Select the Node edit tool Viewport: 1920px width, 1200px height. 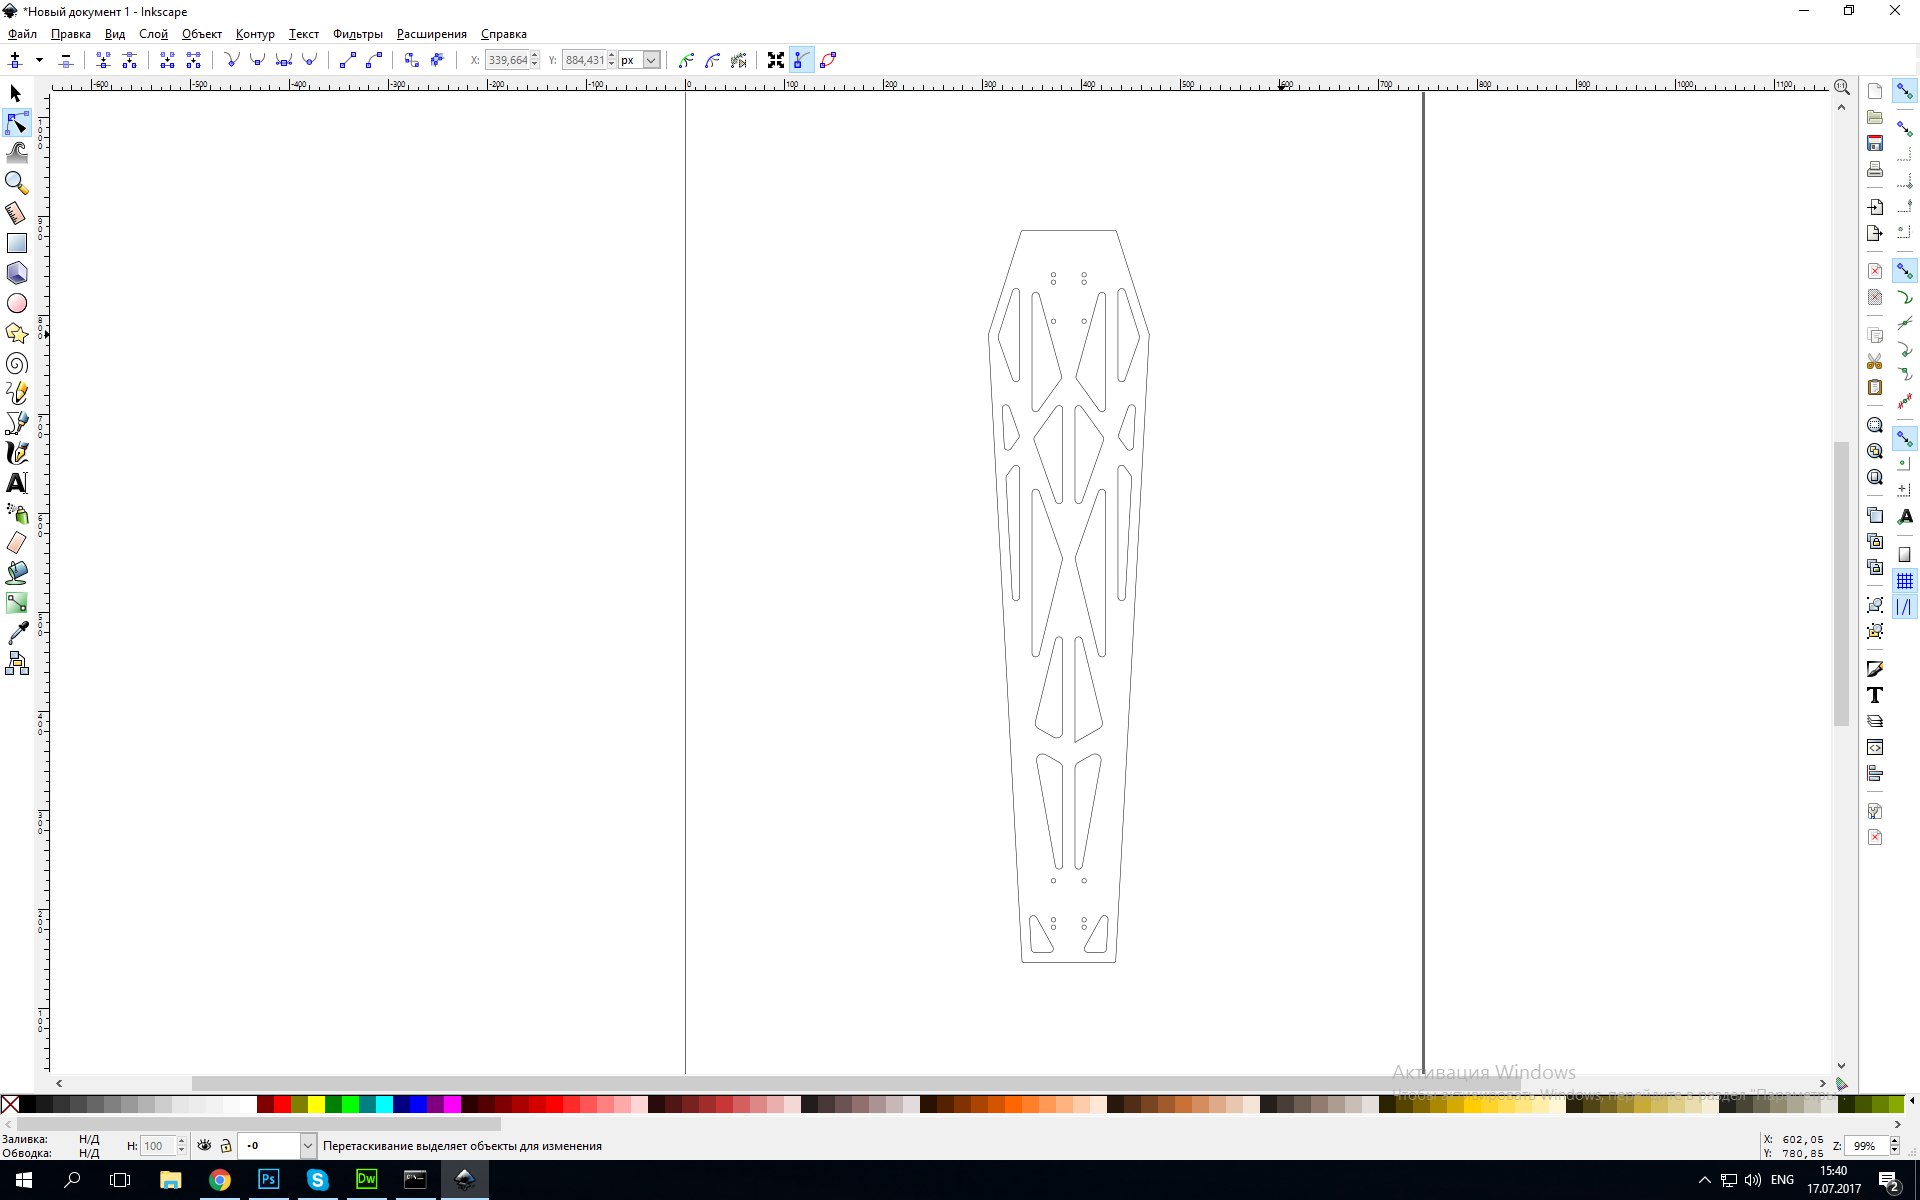16,123
